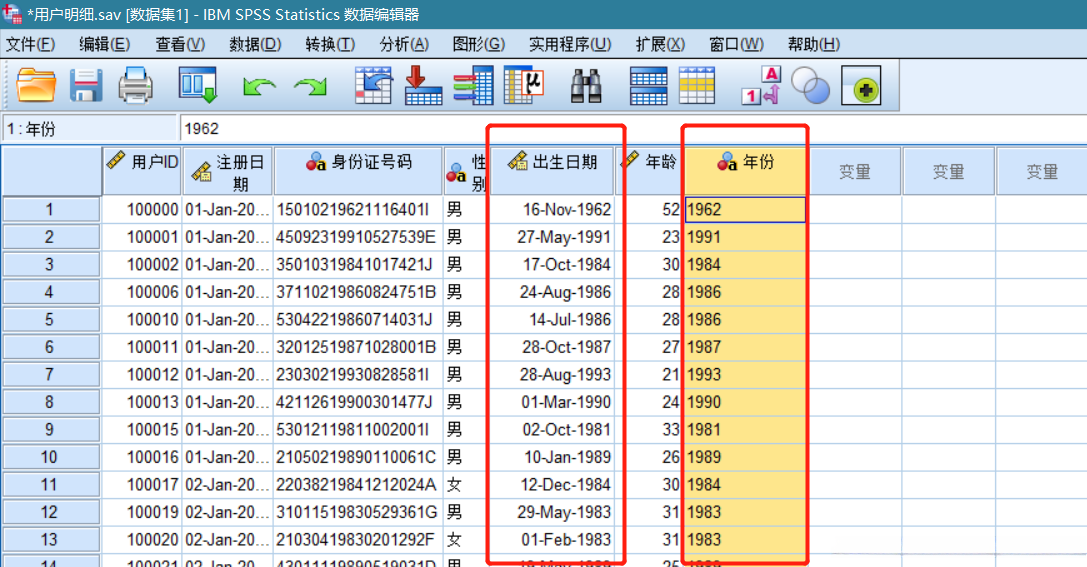Open the 实用程序(U) menu
Viewport: 1087px width, 567px height.
pyautogui.click(x=570, y=44)
